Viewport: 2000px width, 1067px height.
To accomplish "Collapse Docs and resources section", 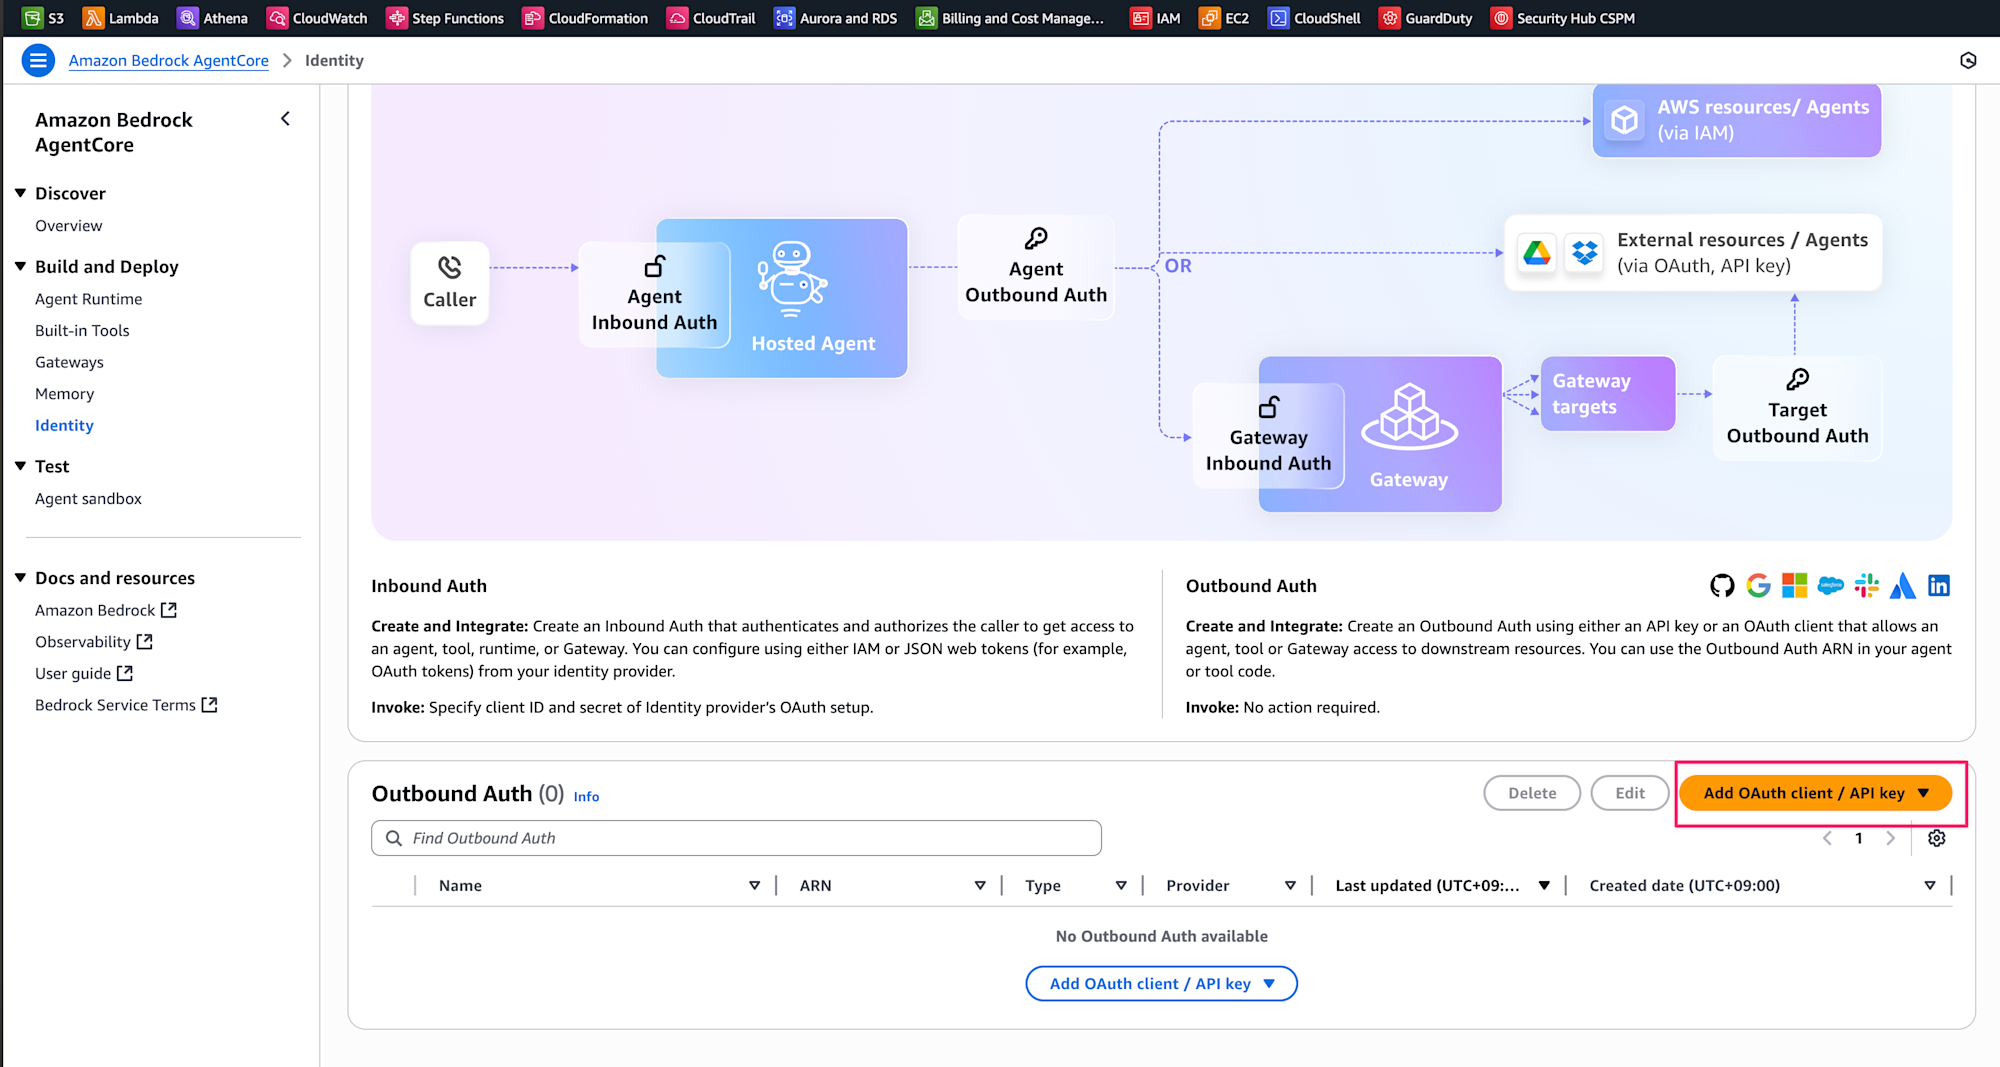I will click(x=21, y=578).
